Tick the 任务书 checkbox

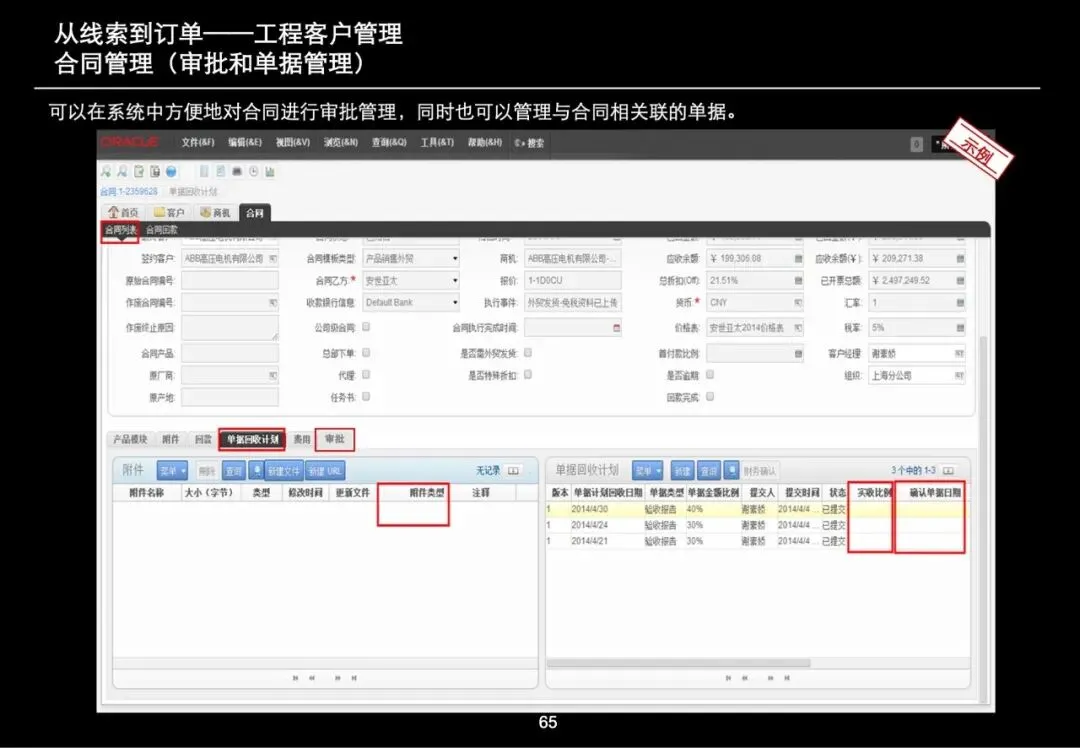click(x=366, y=396)
